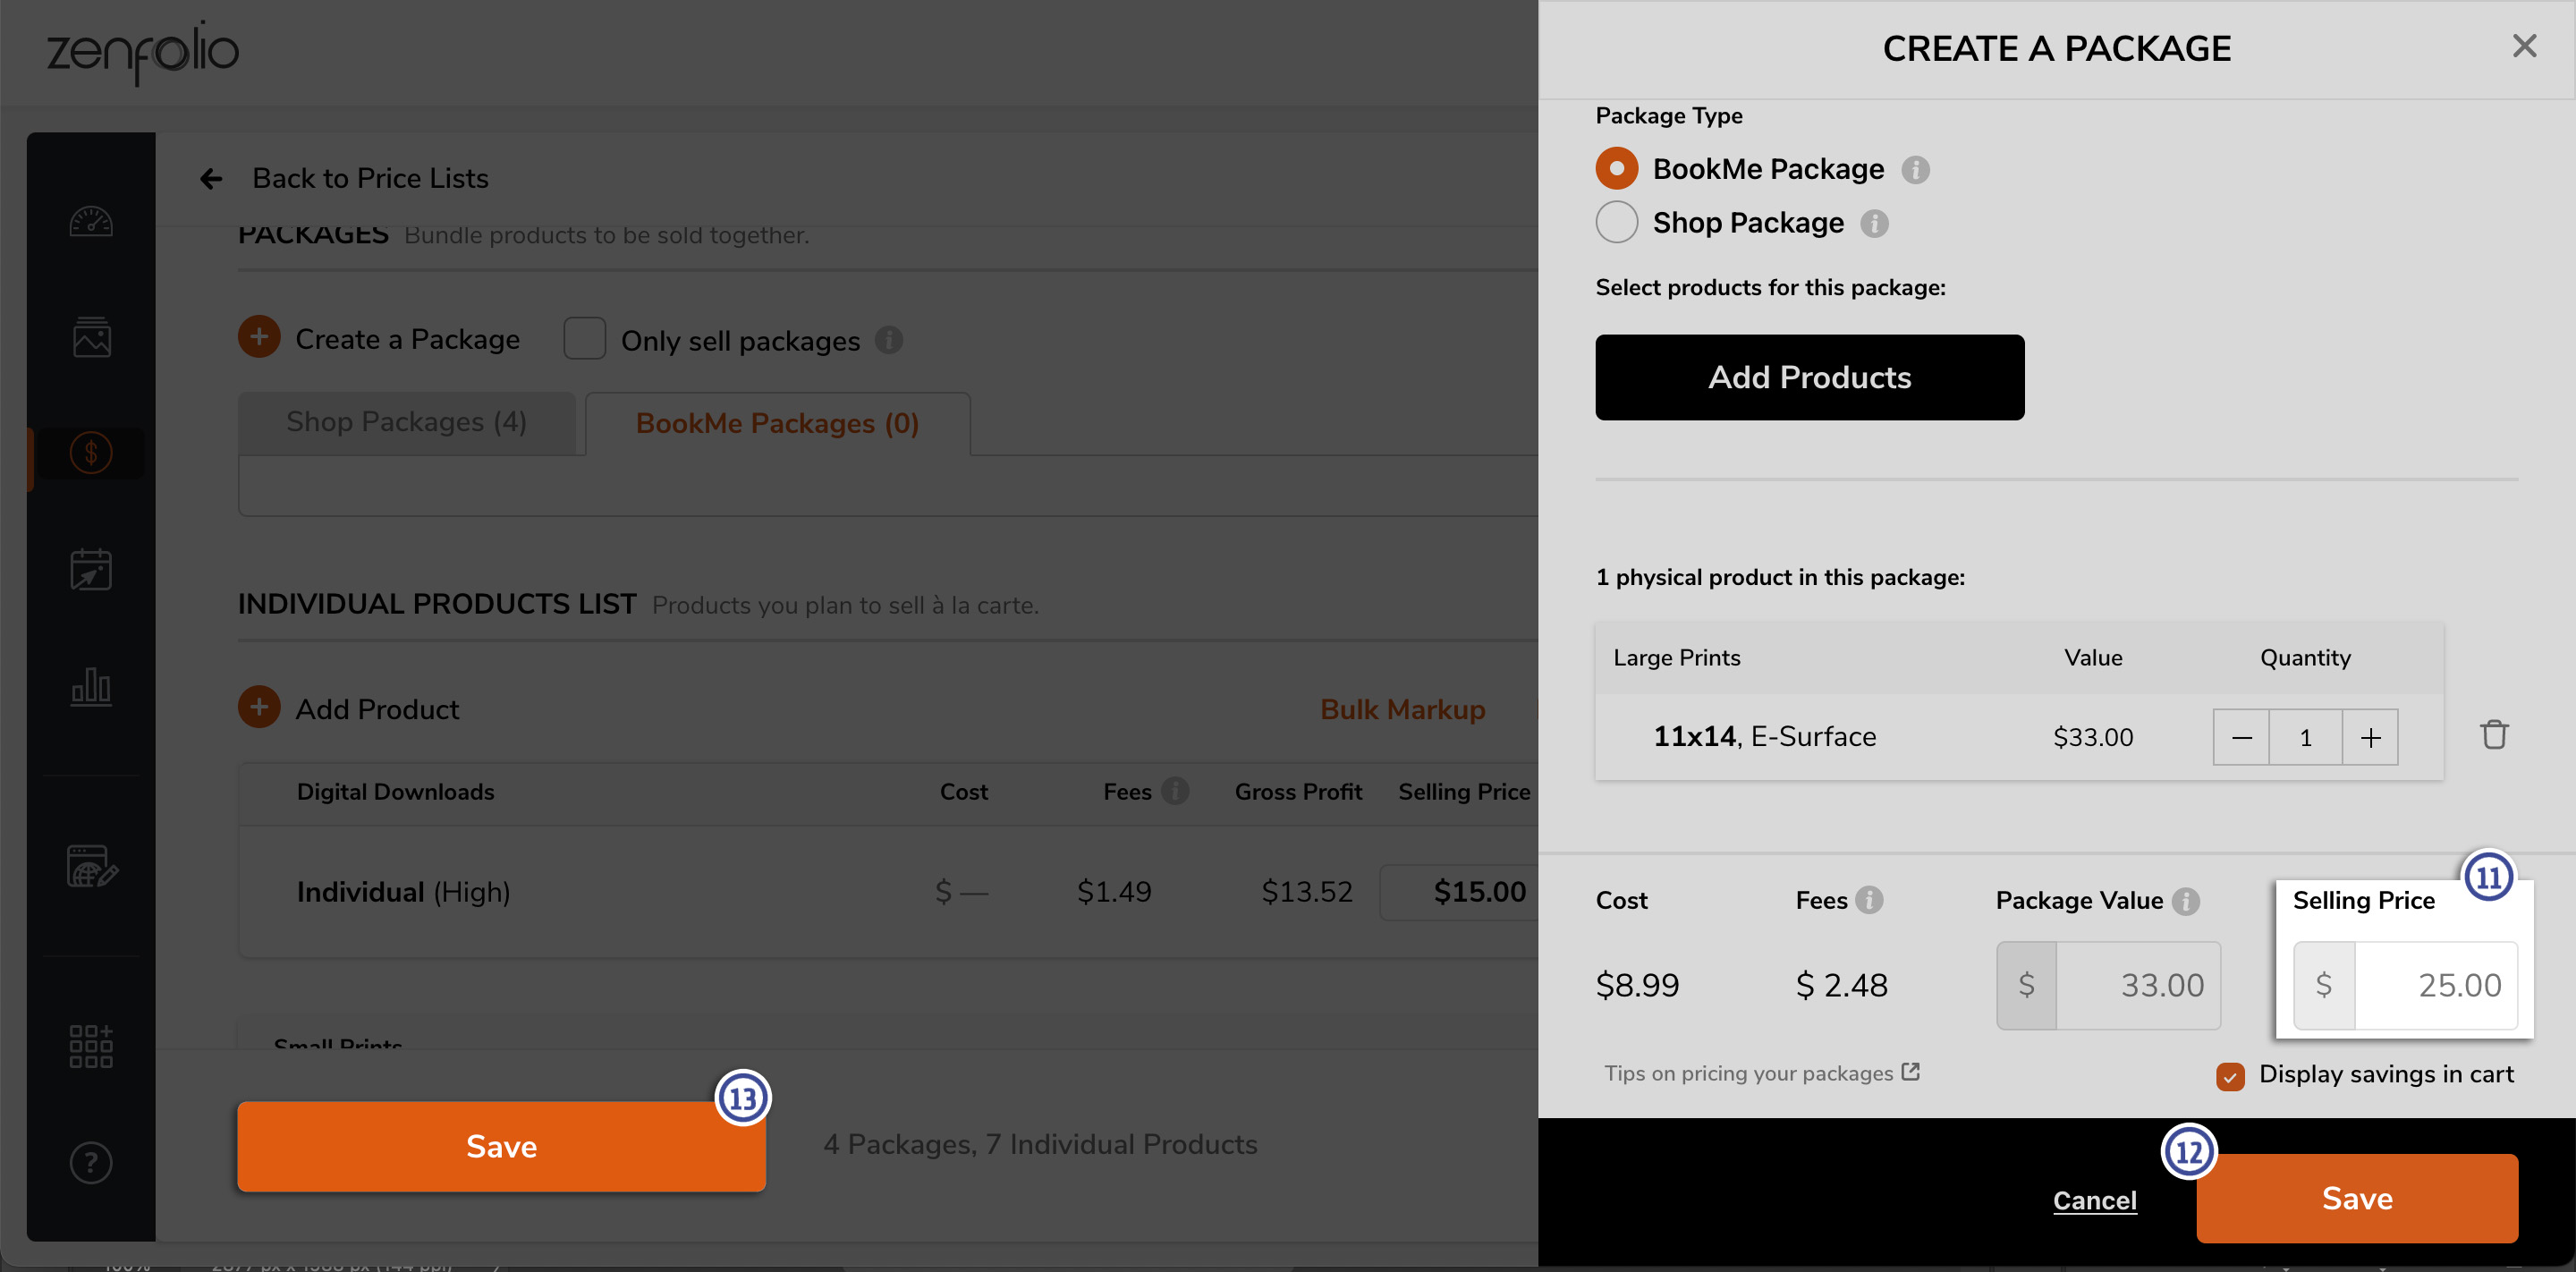This screenshot has width=2576, height=1272.
Task: Delete the 11x14 E-Surface product
Action: coord(2494,735)
